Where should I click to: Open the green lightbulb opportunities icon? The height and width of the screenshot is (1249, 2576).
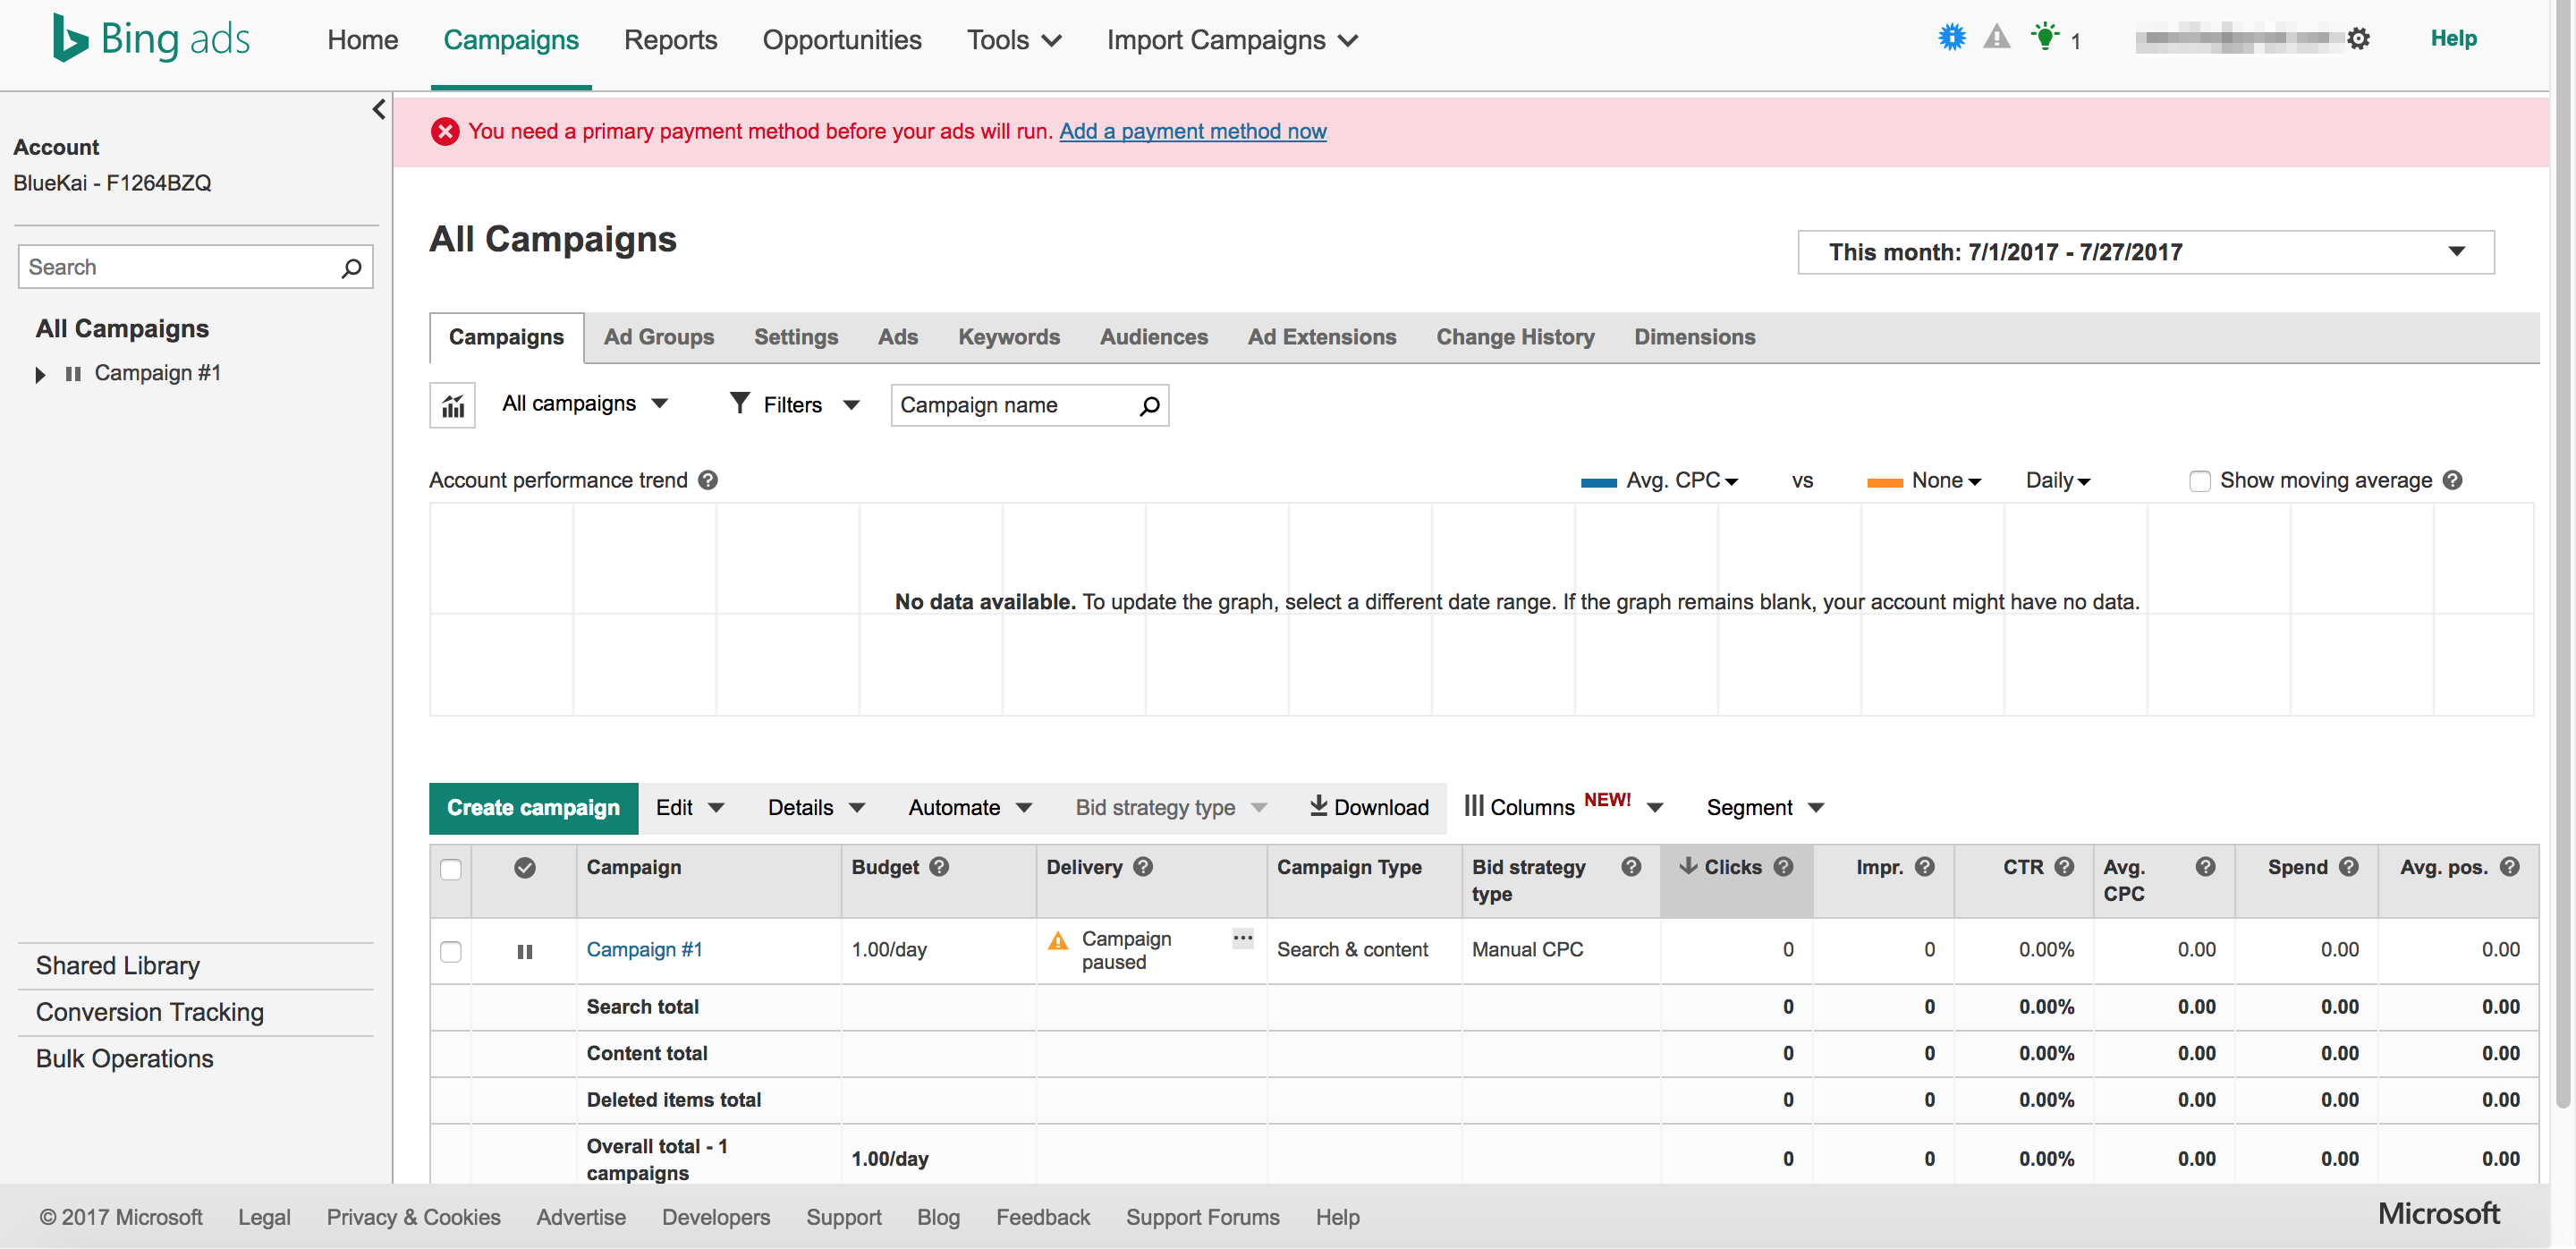pos(2045,38)
